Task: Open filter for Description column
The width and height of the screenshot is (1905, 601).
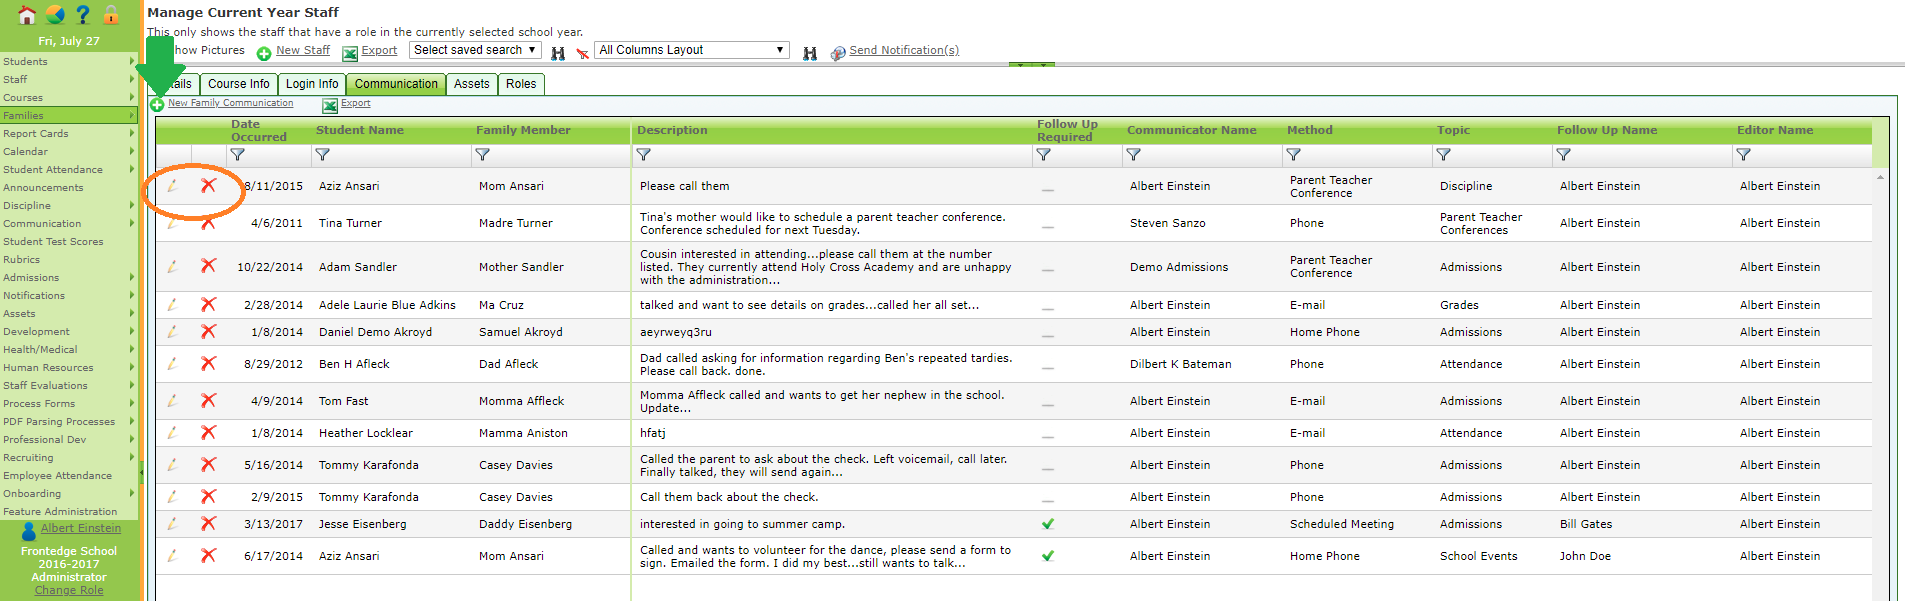Action: [643, 155]
